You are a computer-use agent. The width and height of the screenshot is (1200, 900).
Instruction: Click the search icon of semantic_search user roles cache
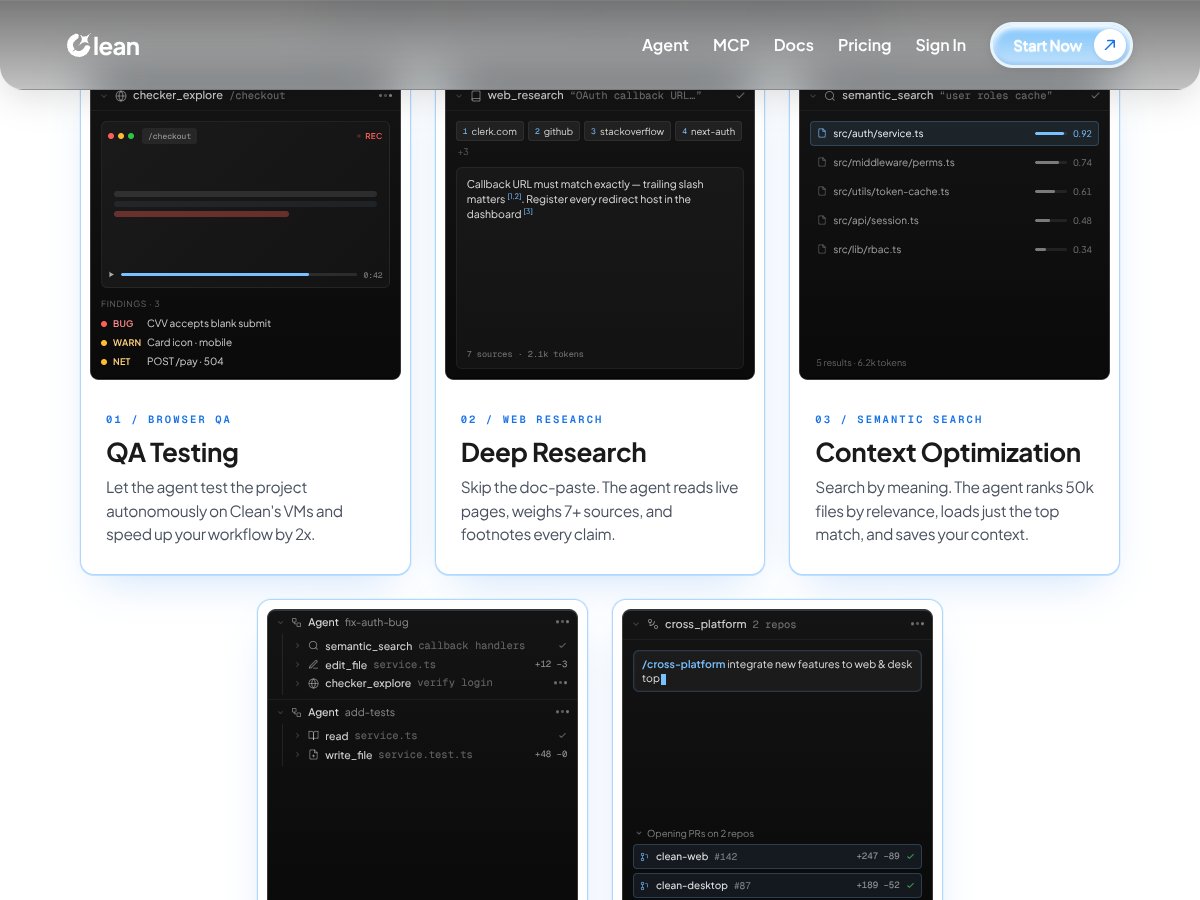[830, 96]
